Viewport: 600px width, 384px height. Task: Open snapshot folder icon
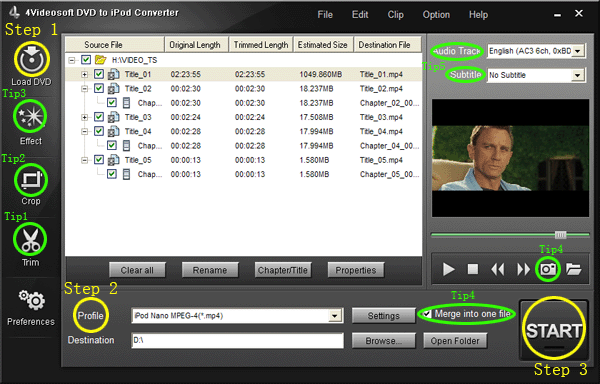(x=573, y=269)
